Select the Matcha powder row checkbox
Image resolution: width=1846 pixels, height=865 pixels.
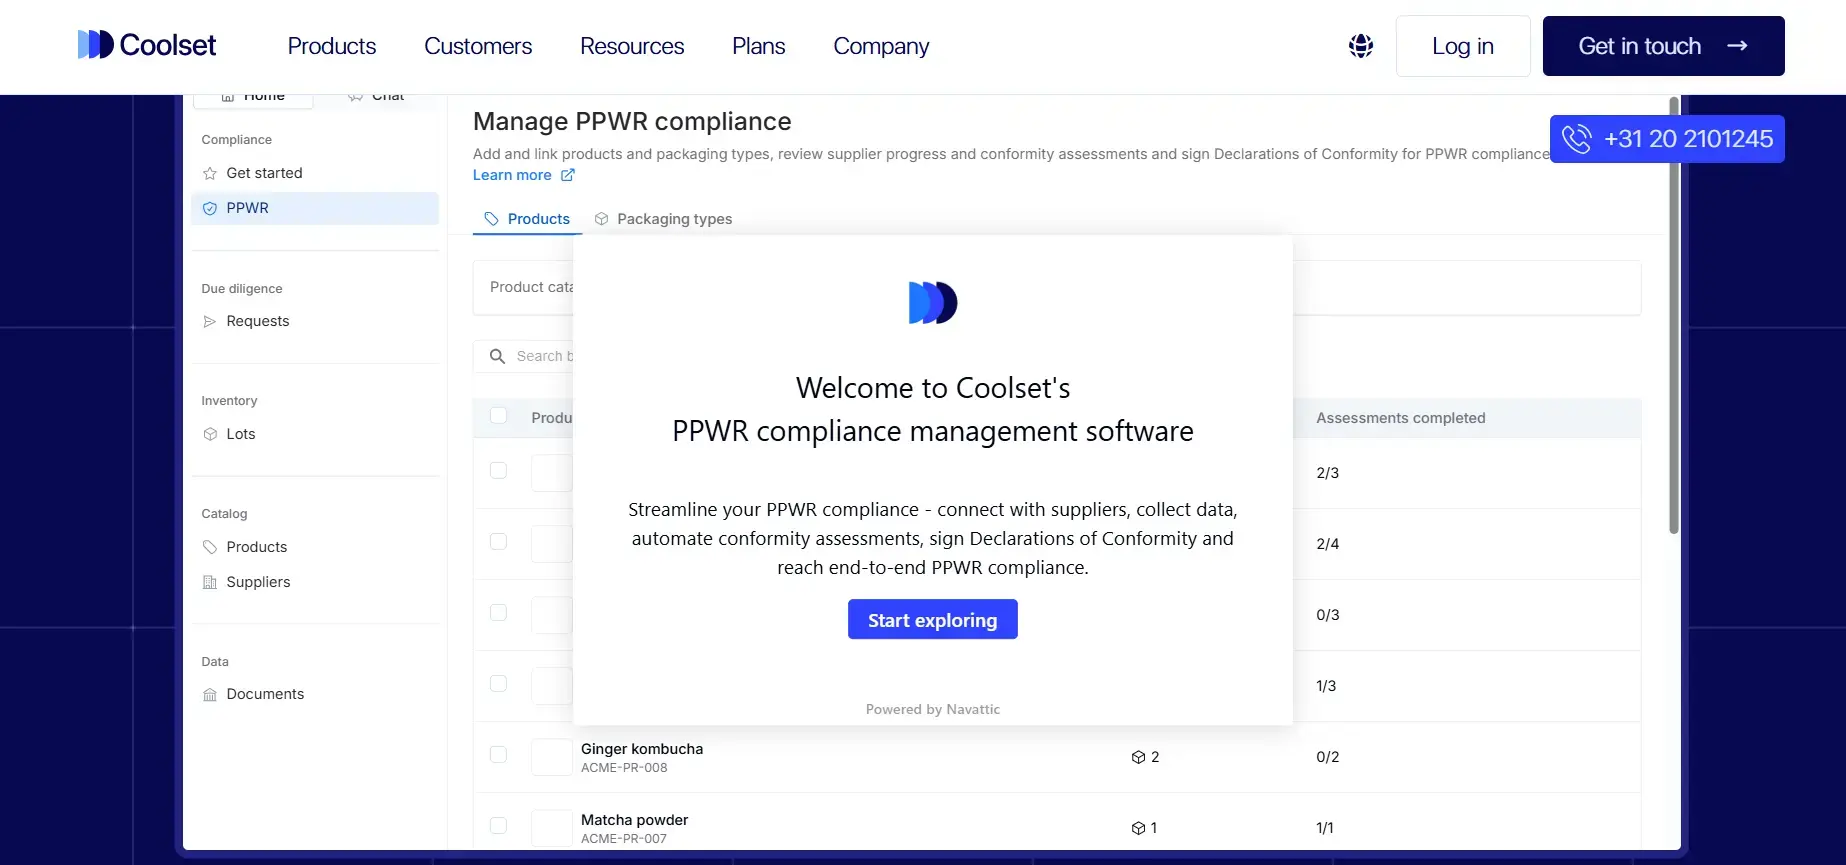pos(498,826)
